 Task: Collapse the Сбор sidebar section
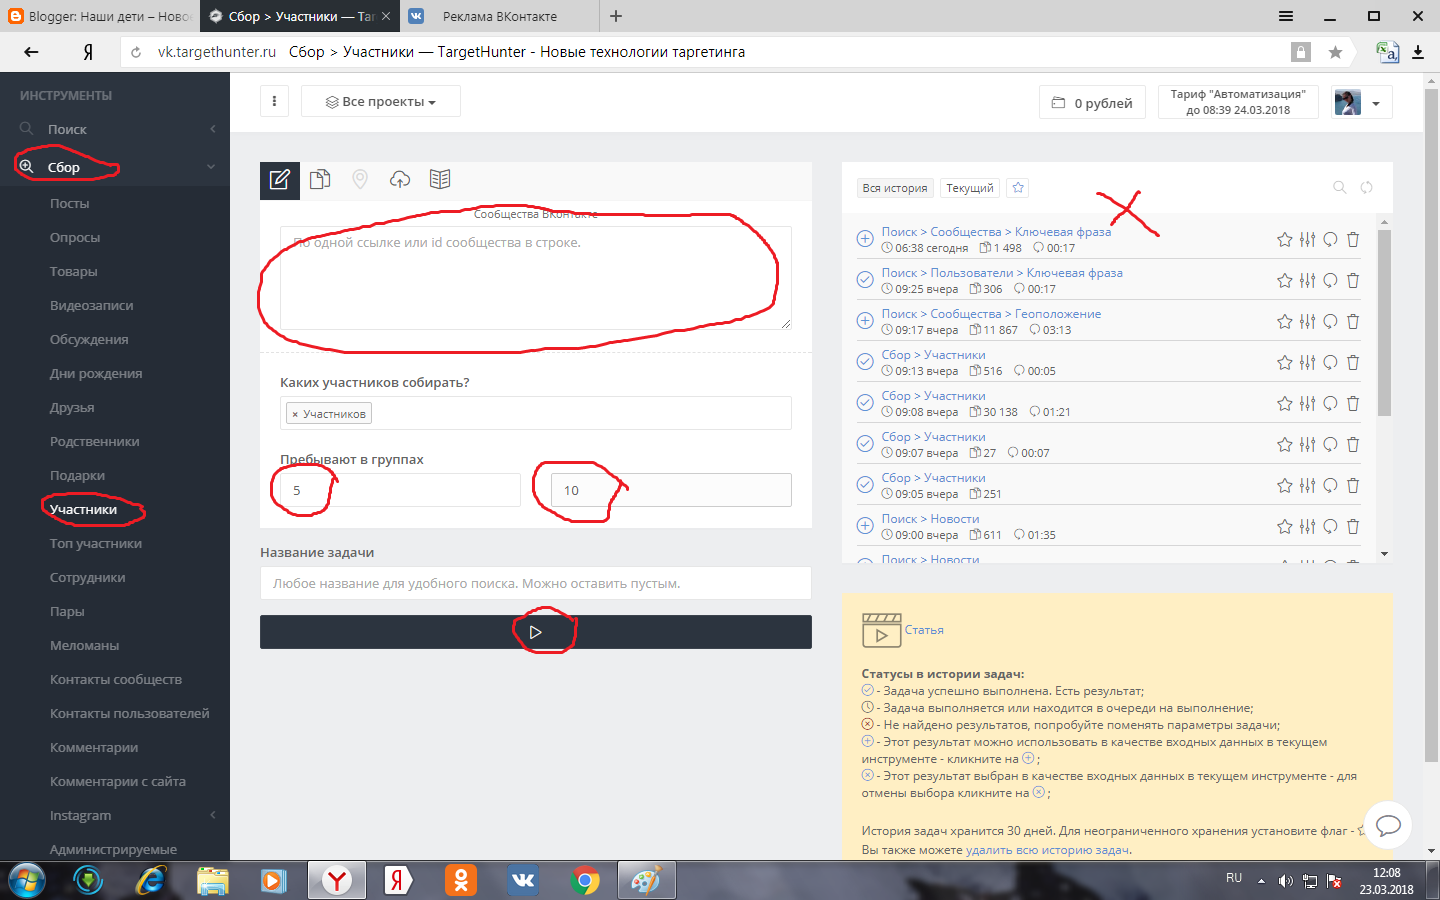pos(115,167)
